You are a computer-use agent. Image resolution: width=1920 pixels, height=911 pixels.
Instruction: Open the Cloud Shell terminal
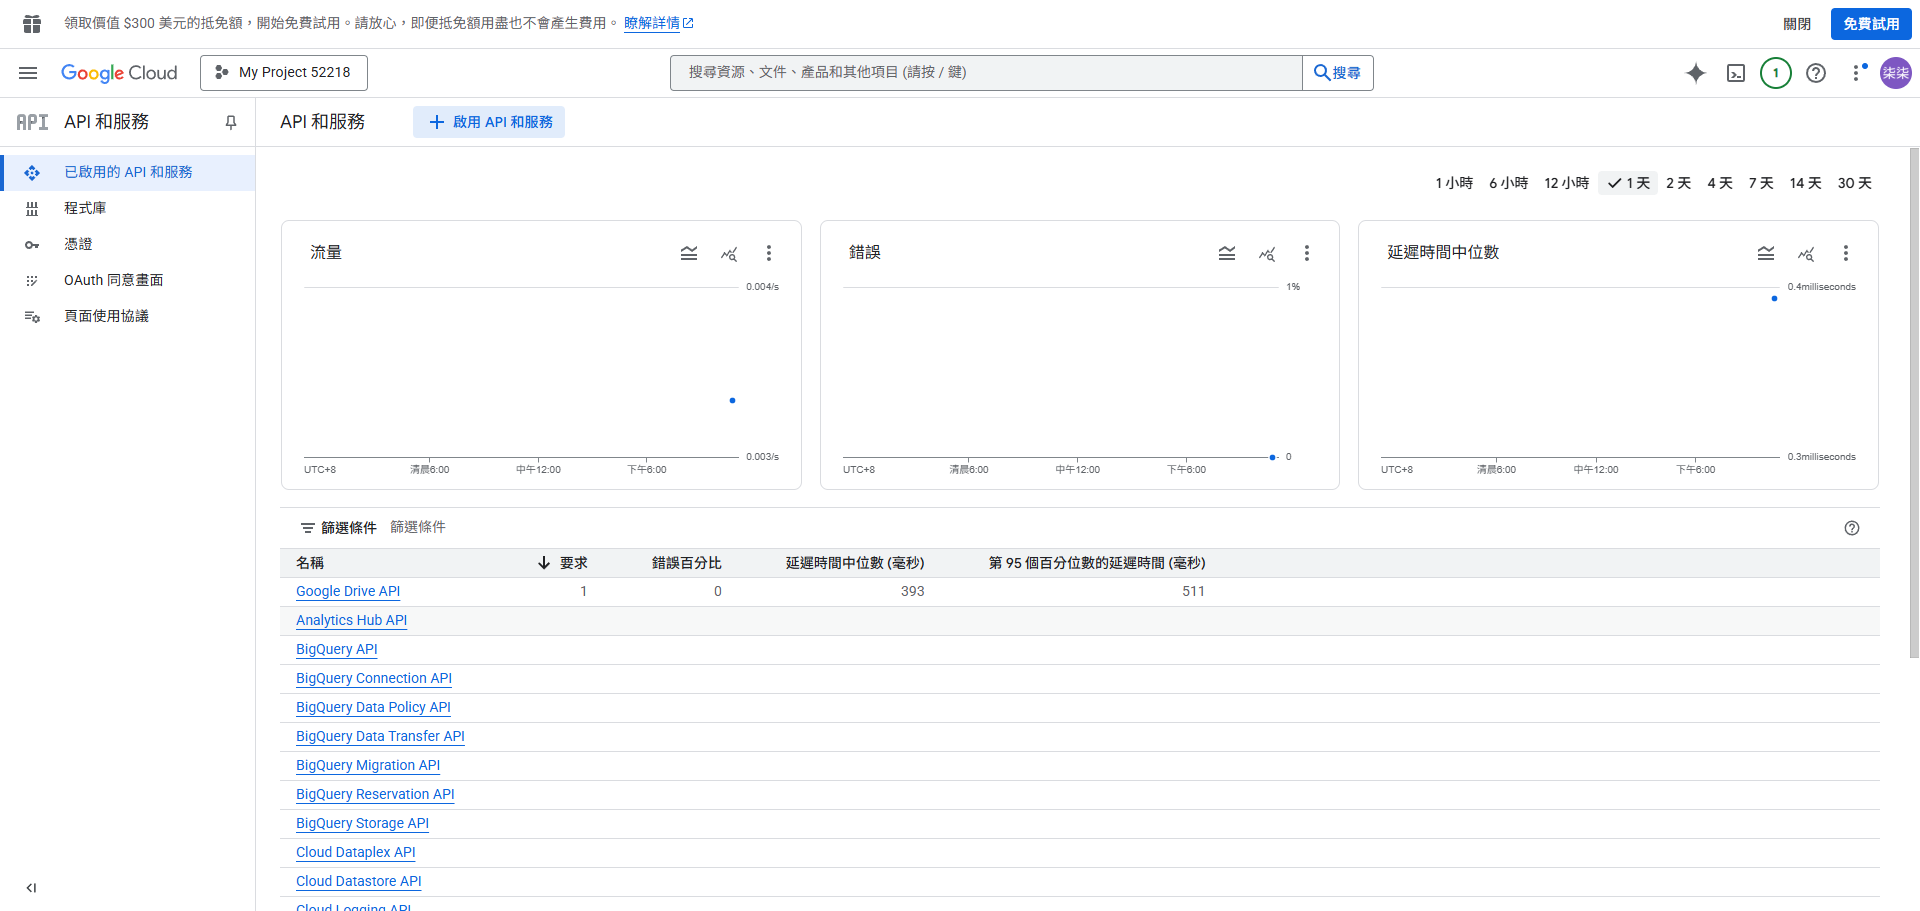pyautogui.click(x=1736, y=72)
